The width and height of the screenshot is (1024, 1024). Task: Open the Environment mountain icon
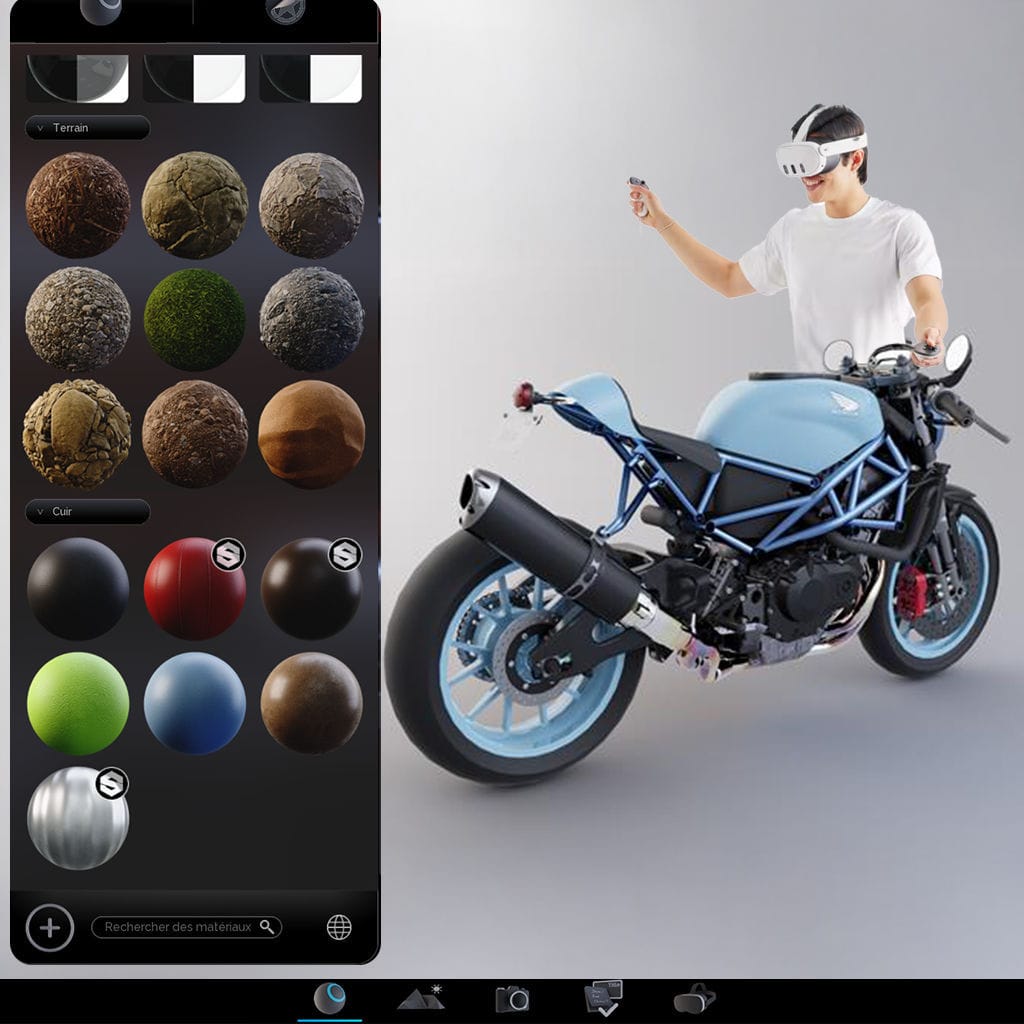coord(420,999)
